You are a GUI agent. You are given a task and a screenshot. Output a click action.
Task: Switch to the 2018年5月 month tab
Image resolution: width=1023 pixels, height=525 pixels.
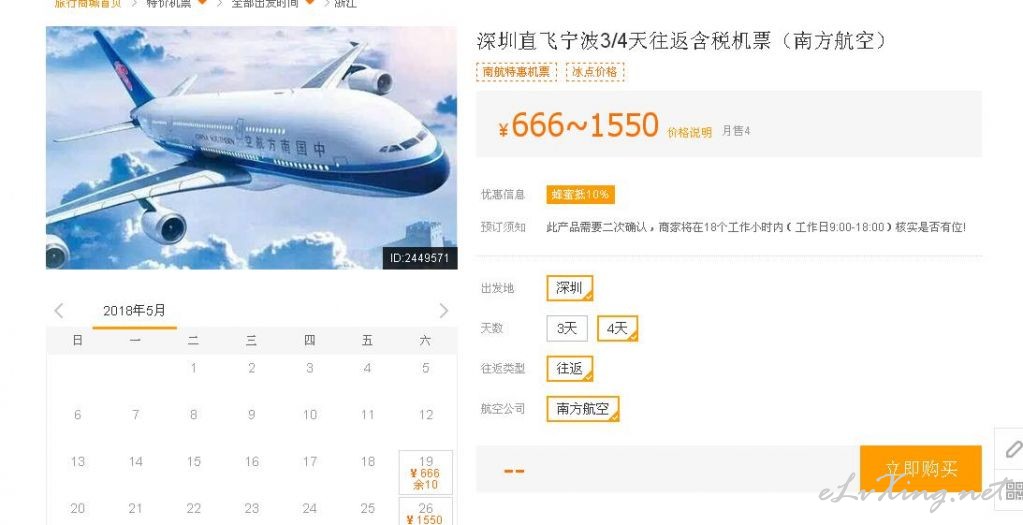click(x=134, y=312)
